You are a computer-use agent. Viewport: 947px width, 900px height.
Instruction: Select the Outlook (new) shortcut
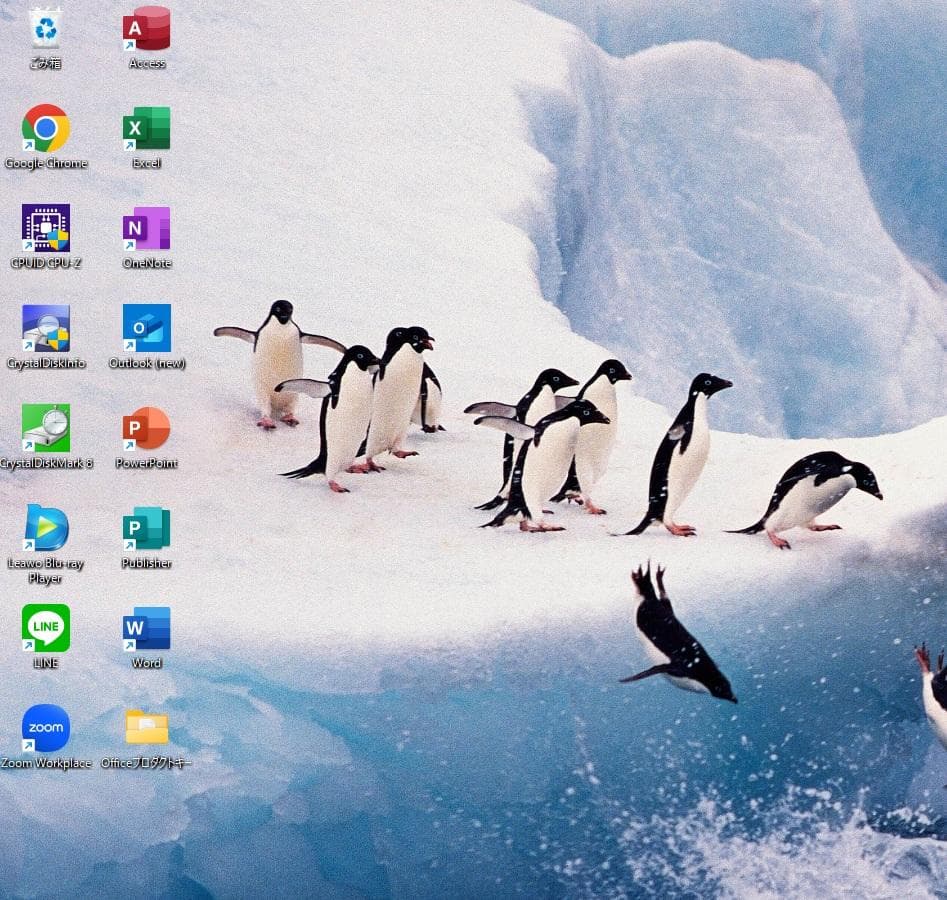tap(146, 328)
